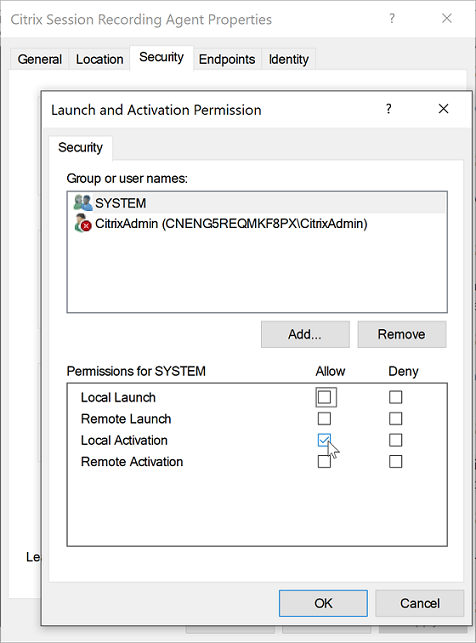This screenshot has height=643, width=476.
Task: Click the help icon of Citrix Session Recording Agent Properties
Action: pyautogui.click(x=392, y=18)
